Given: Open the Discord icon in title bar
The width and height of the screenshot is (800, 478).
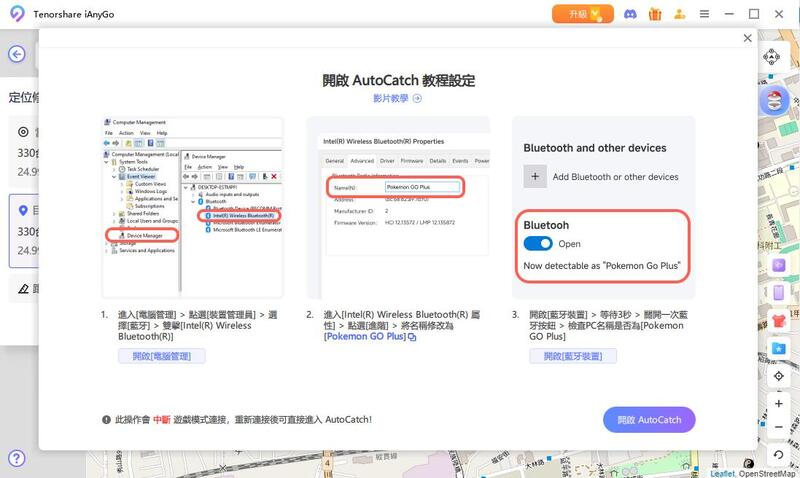Looking at the screenshot, I should pos(630,14).
